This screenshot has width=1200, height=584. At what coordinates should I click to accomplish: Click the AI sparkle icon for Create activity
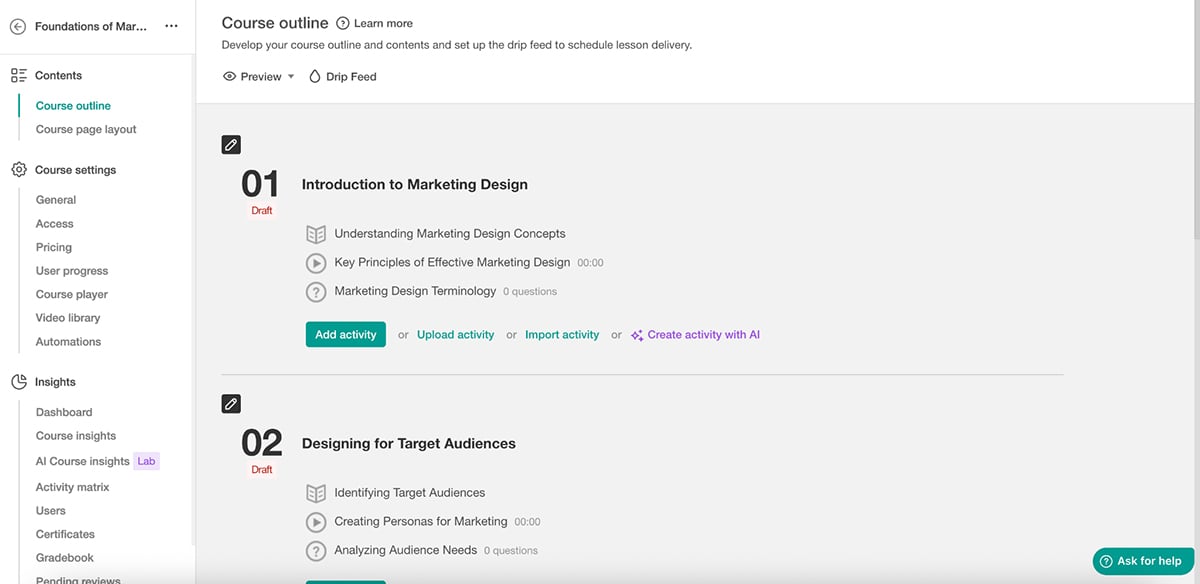click(x=637, y=334)
